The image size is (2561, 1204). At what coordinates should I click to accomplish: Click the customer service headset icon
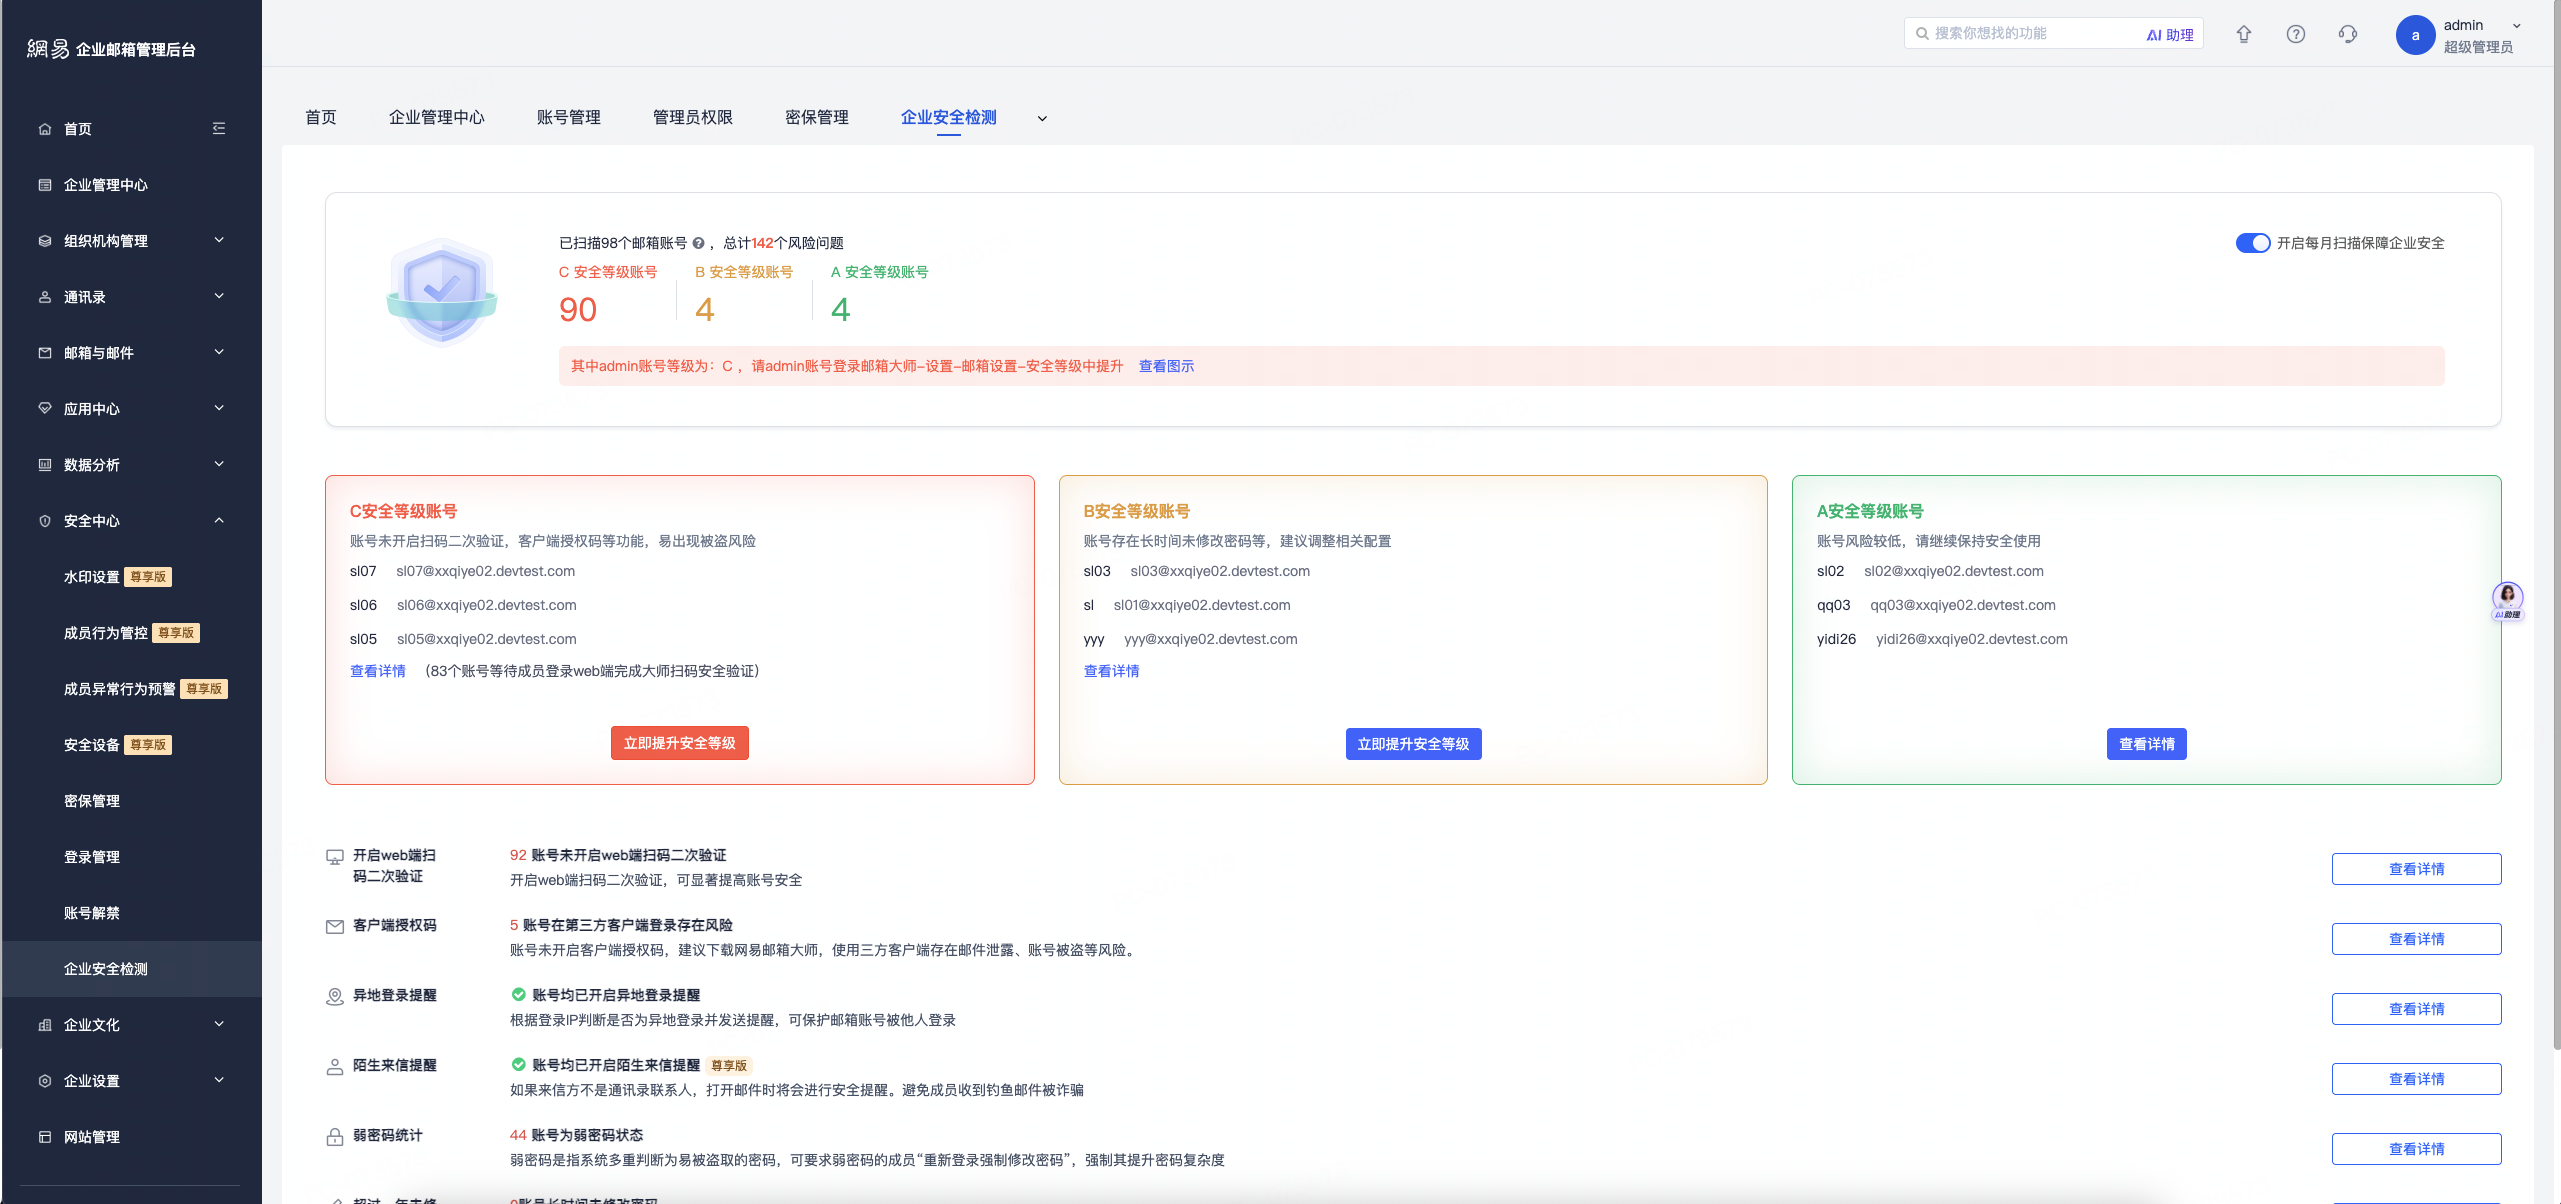[x=2347, y=34]
